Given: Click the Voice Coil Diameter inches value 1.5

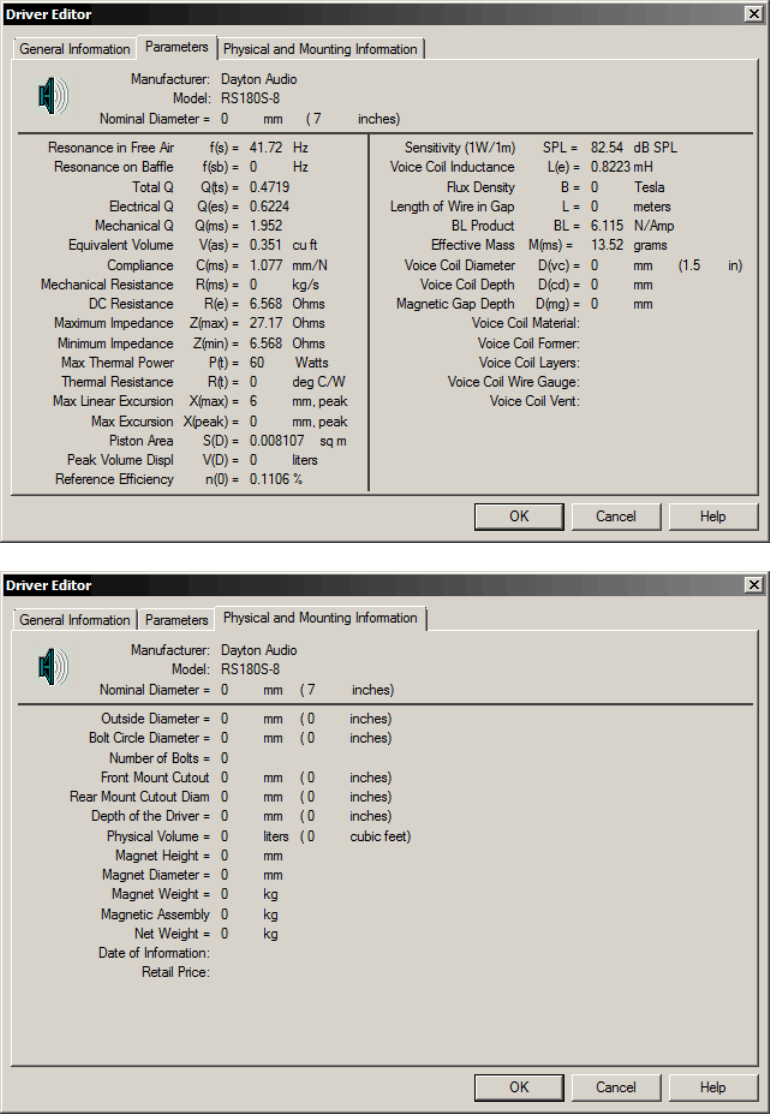Looking at the screenshot, I should 690,266.
